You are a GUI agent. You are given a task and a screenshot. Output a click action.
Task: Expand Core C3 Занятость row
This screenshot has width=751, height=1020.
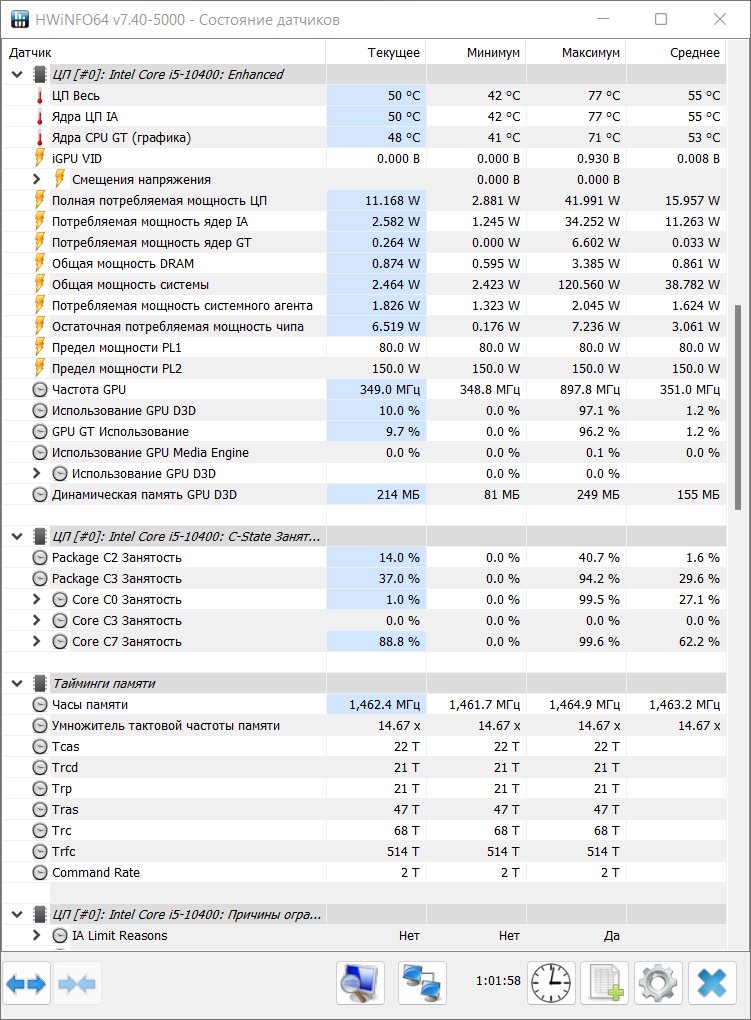[x=37, y=620]
